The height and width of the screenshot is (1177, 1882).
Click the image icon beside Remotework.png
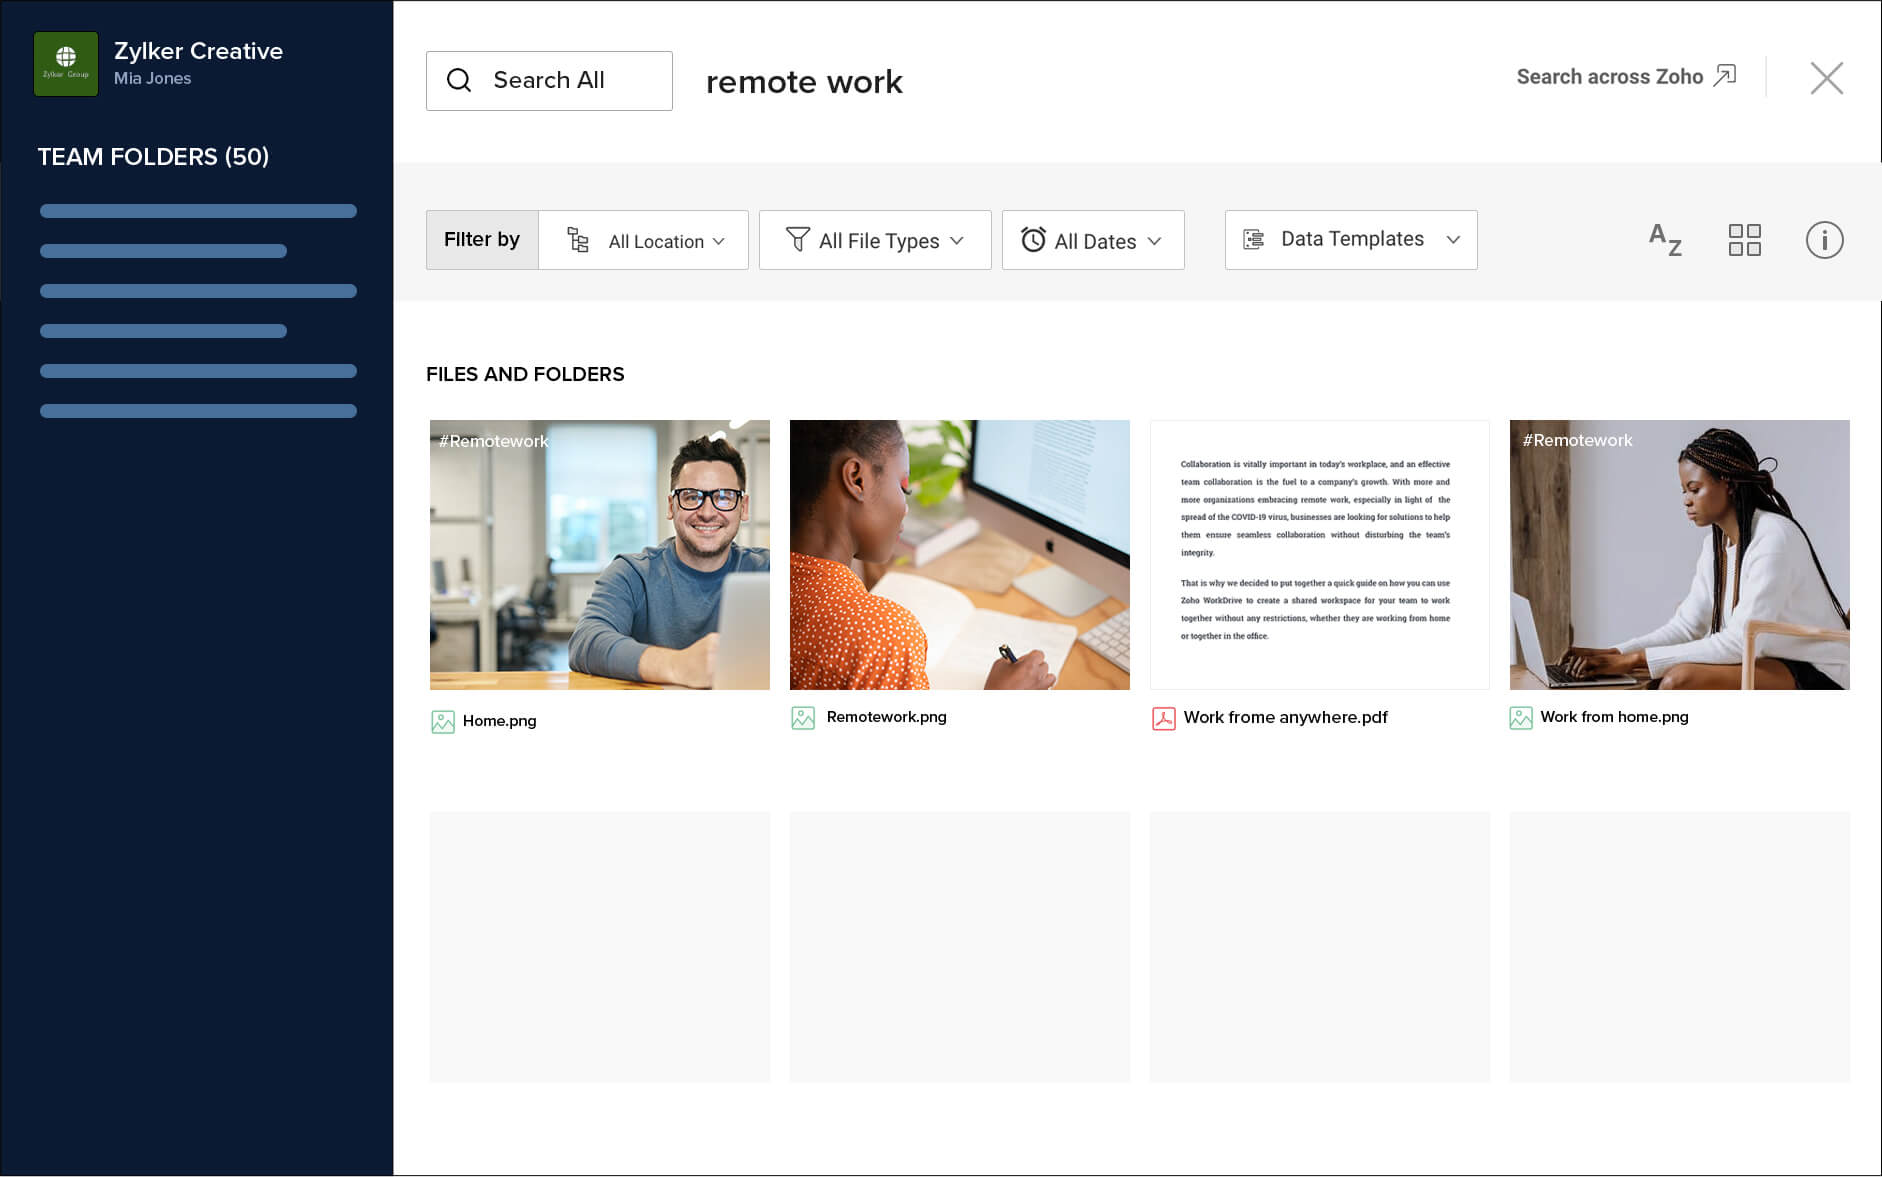coord(803,718)
